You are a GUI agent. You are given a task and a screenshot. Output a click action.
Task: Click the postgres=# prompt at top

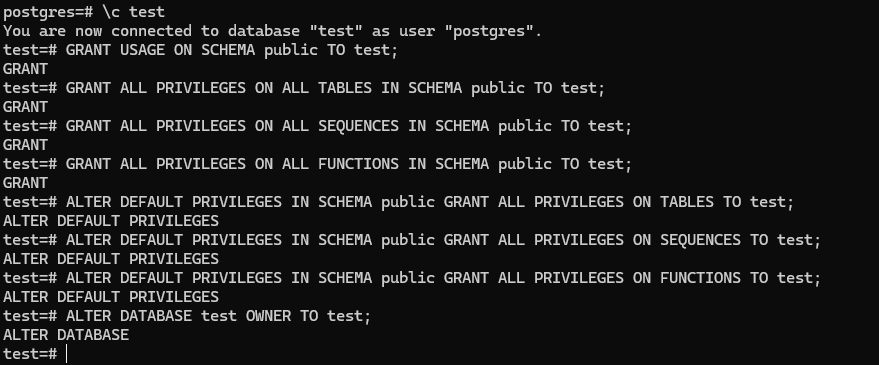pyautogui.click(x=48, y=12)
